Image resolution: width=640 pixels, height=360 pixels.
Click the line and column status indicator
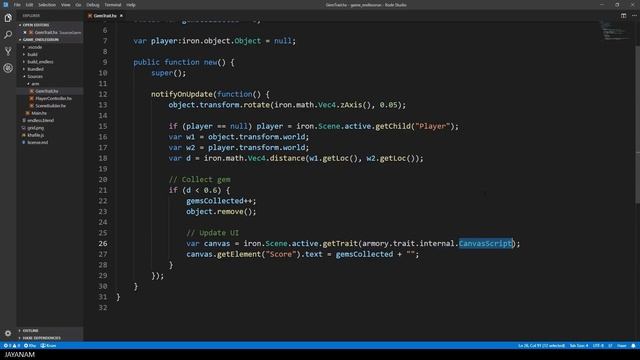[x=541, y=346]
